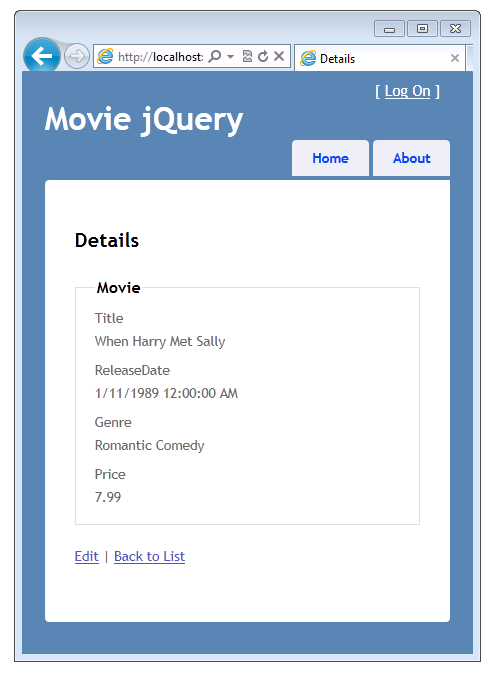Click the Genre field label
The height and width of the screenshot is (679, 492).
pyautogui.click(x=113, y=422)
